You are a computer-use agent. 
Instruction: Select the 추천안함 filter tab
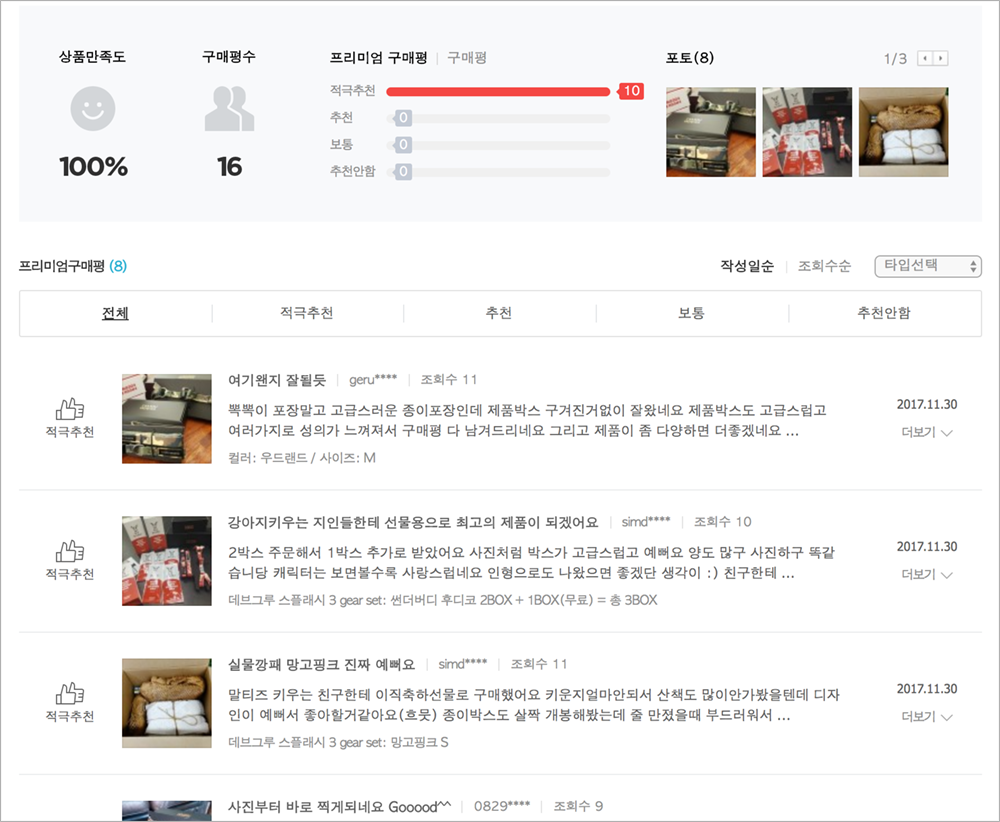pyautogui.click(x=884, y=313)
